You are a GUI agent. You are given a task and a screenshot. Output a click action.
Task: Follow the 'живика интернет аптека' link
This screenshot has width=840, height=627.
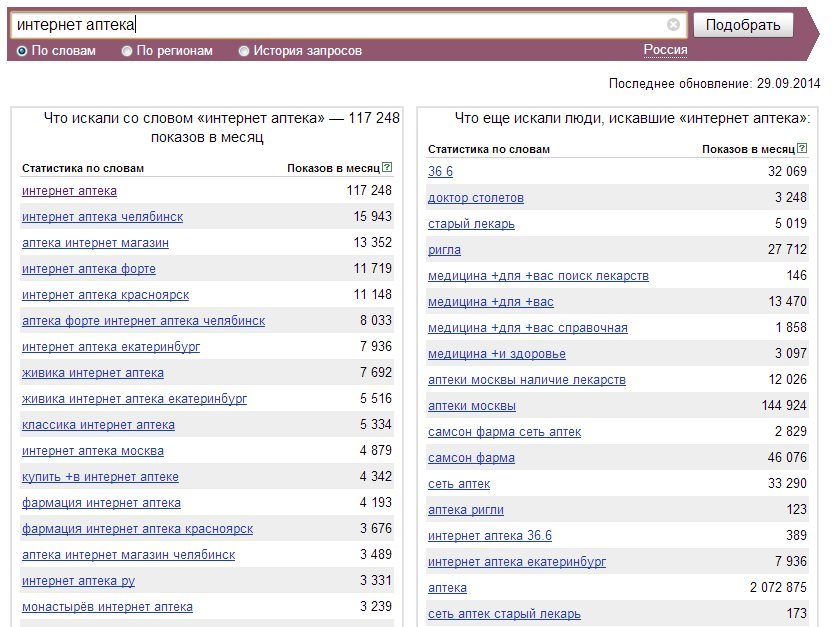[x=93, y=373]
